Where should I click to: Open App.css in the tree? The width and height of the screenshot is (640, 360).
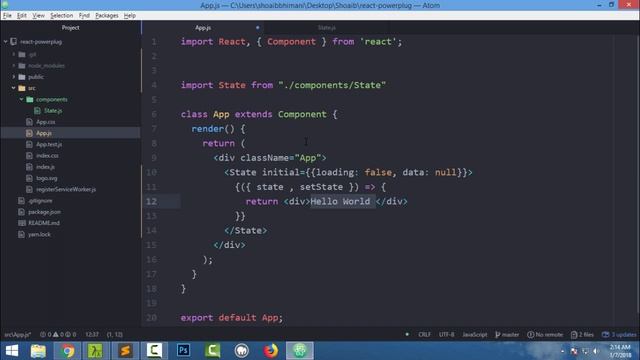pos(45,122)
